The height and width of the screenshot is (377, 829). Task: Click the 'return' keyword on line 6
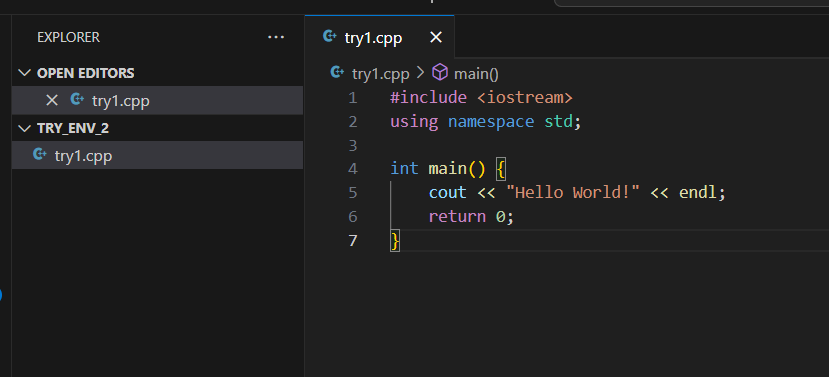click(x=457, y=216)
